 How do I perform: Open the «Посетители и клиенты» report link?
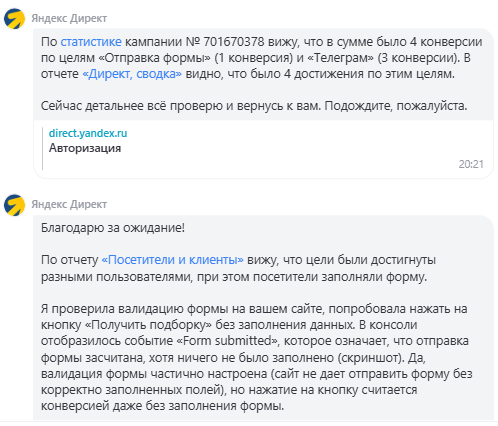[172, 260]
